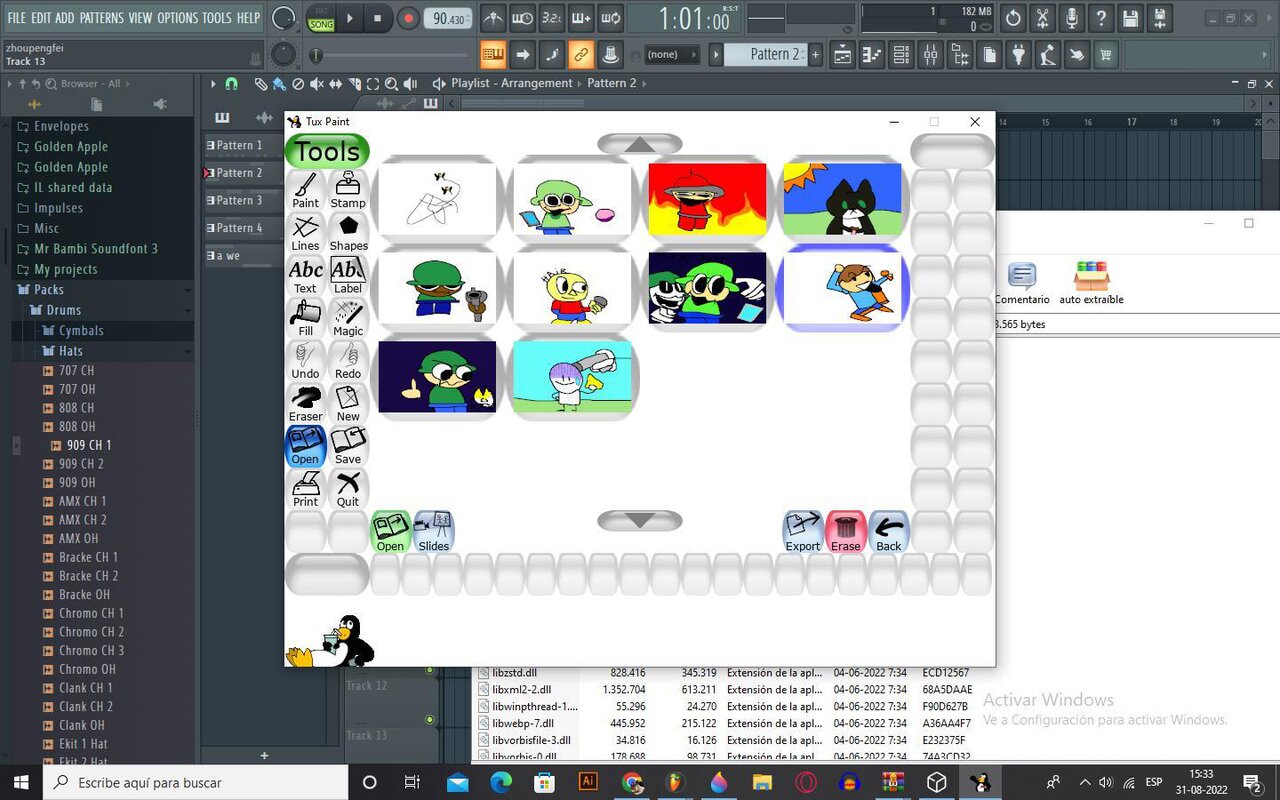
Task: Open the (none) snap dropdown in FL Studio
Action: point(671,54)
